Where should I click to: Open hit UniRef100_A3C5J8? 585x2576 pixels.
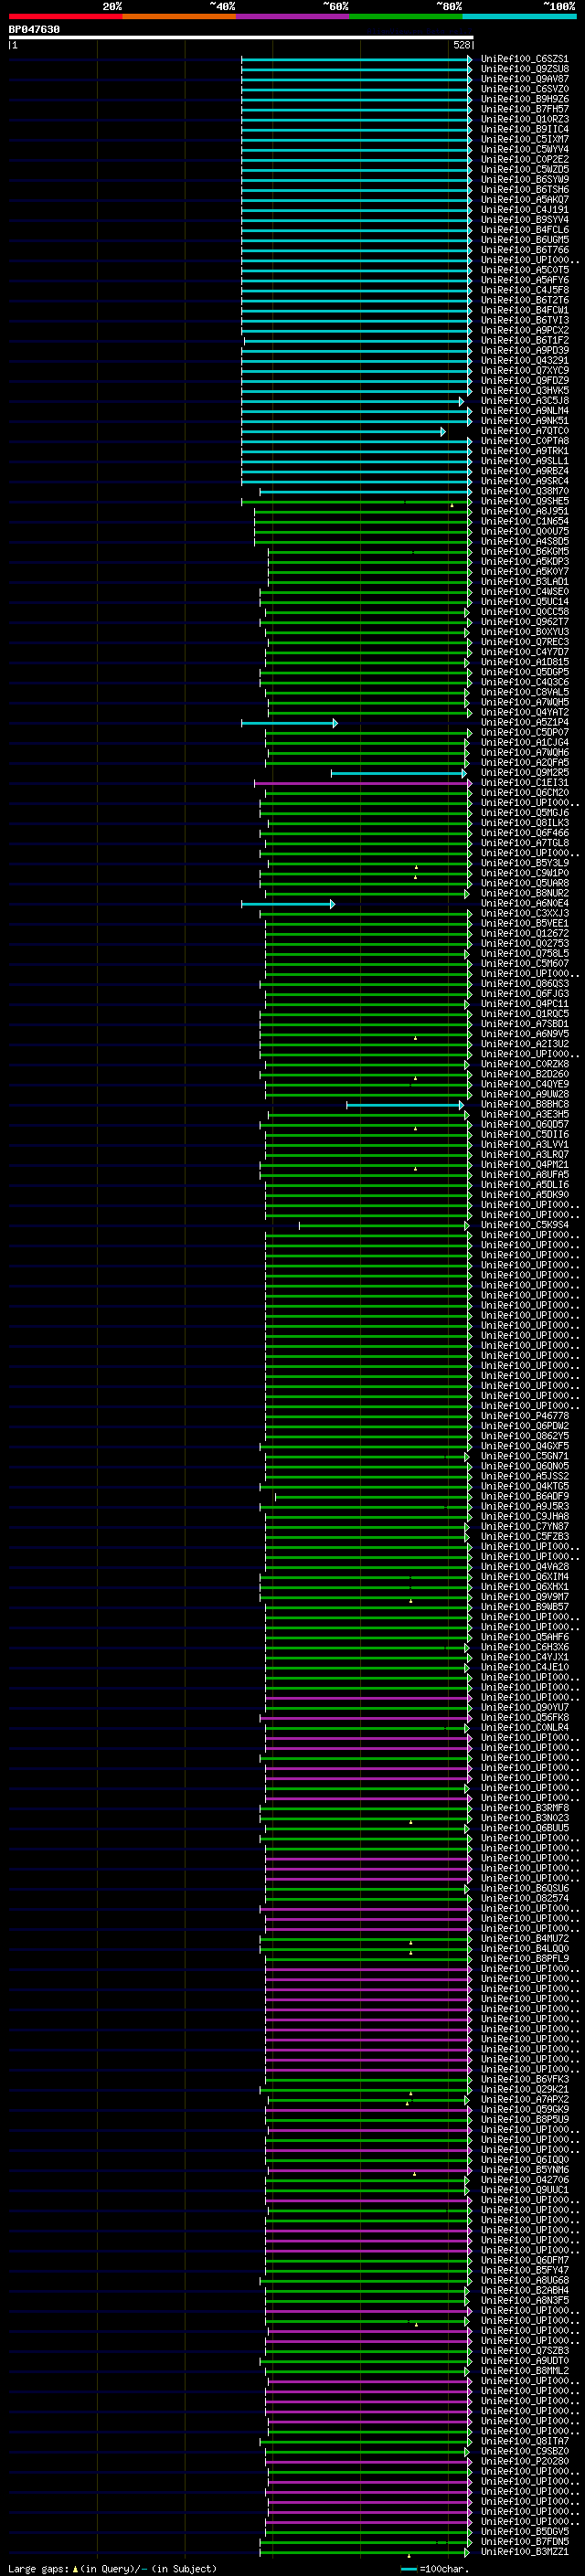(x=524, y=401)
